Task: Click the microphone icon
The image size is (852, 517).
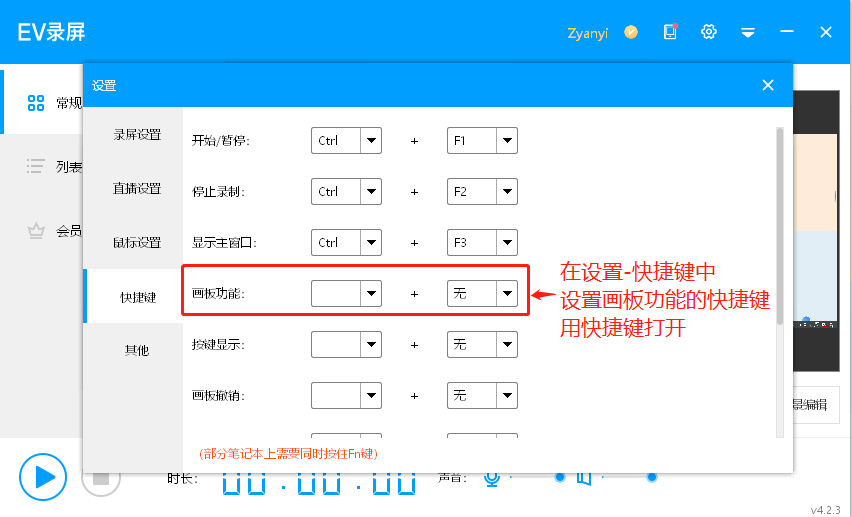Action: pos(492,478)
